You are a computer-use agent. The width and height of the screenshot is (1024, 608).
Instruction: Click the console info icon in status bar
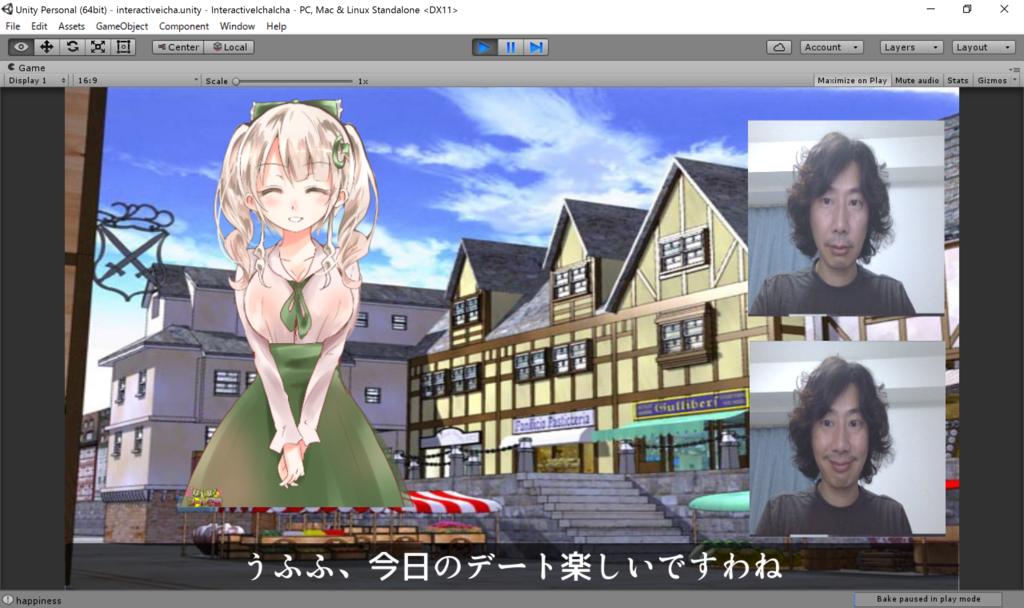click(x=8, y=600)
